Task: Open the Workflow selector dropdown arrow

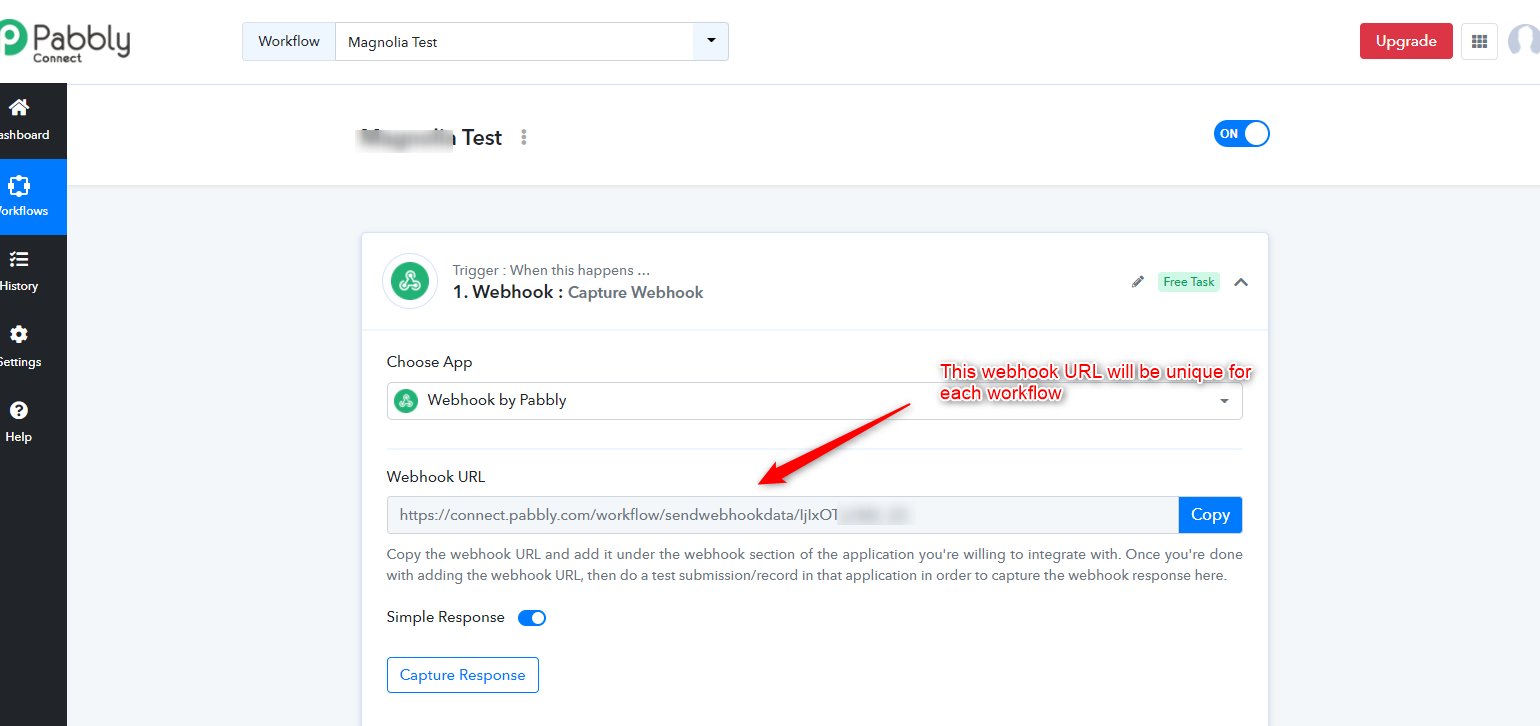Action: pyautogui.click(x=711, y=41)
